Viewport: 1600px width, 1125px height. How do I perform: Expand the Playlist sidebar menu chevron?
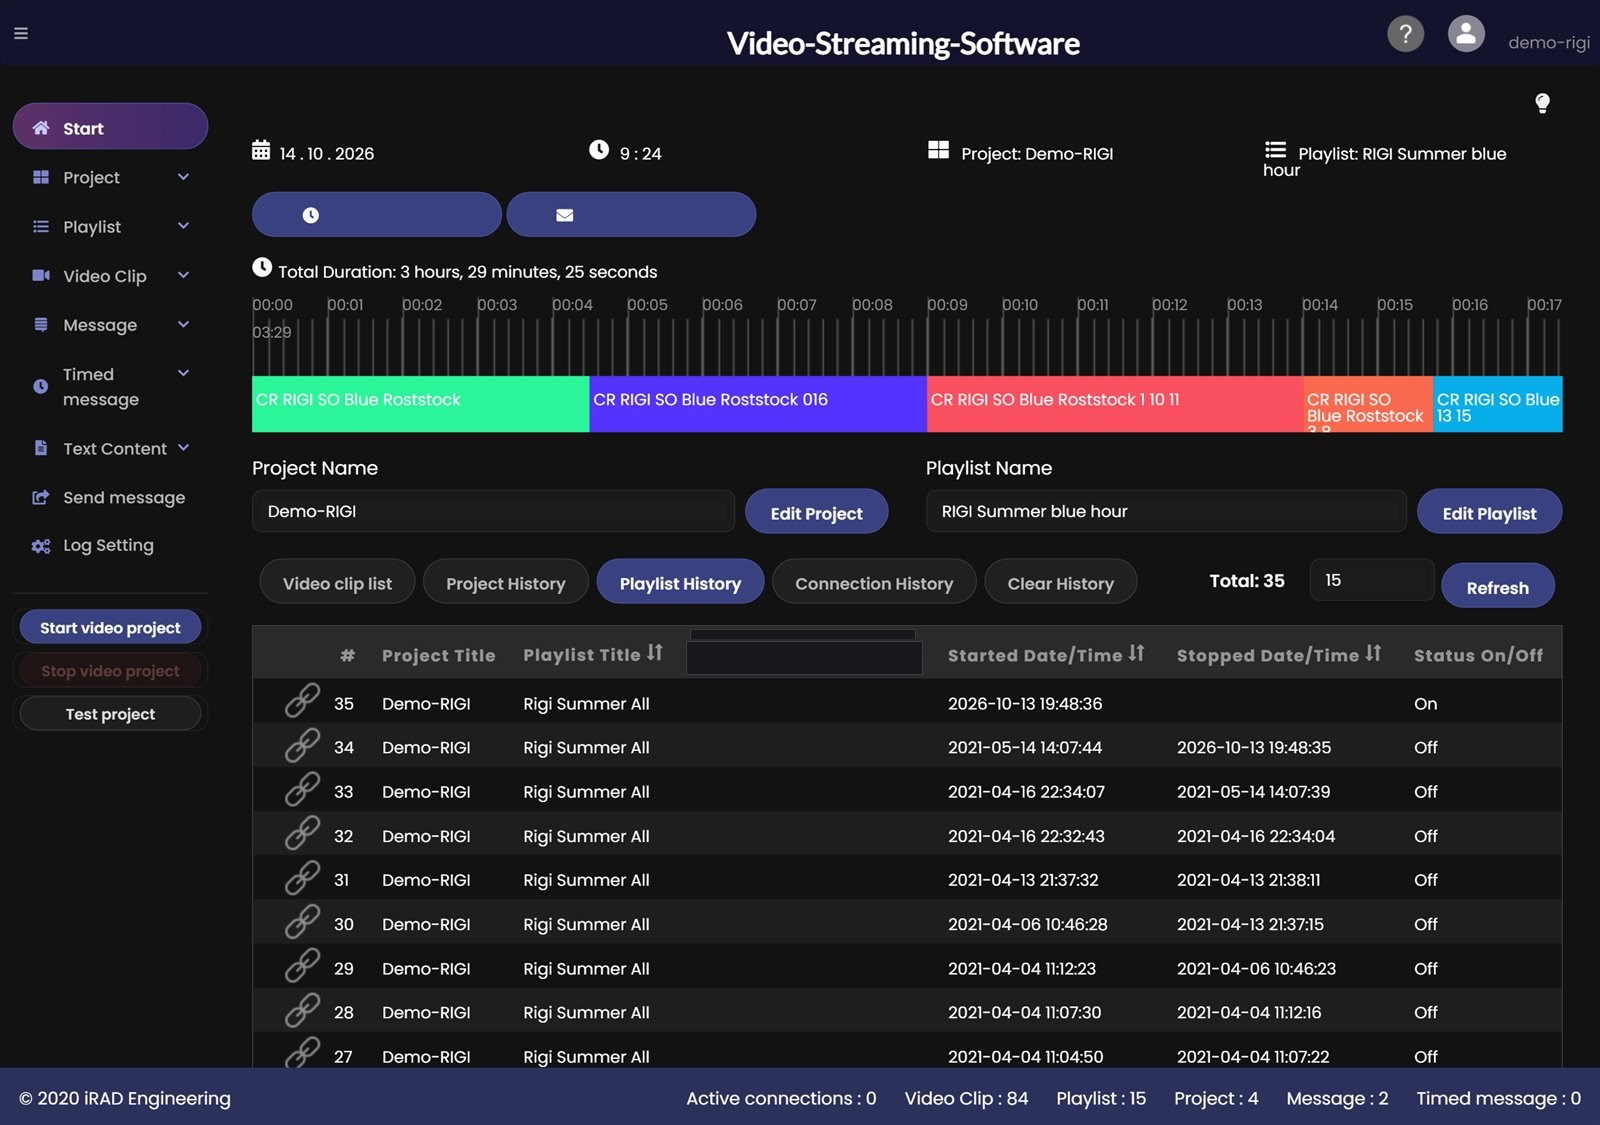click(183, 226)
